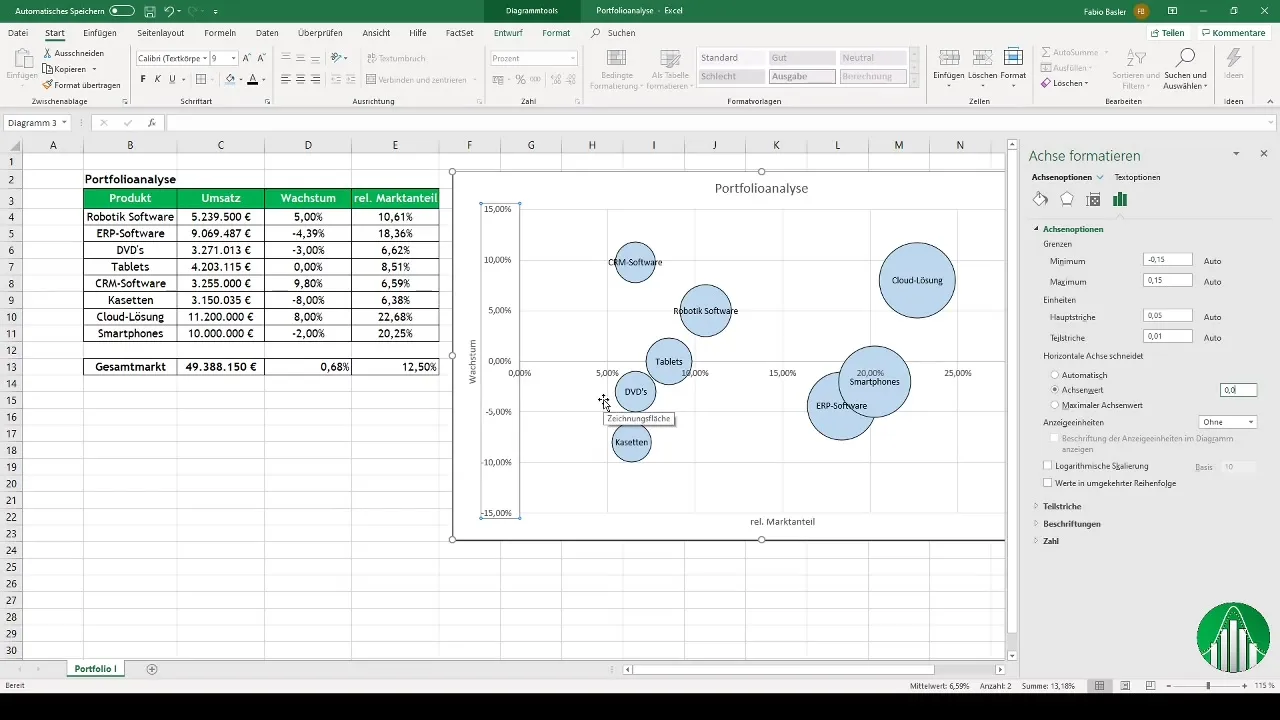Image resolution: width=1280 pixels, height=720 pixels.
Task: Click the save disk icon
Action: 149,10
